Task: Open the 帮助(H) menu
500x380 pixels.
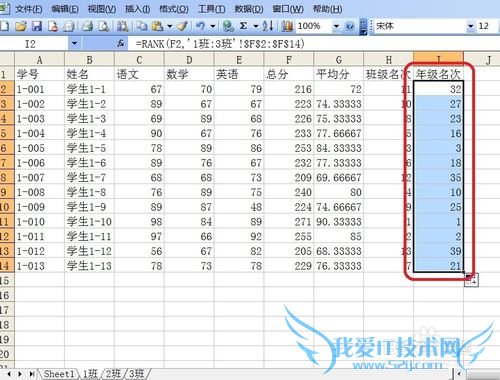Action: [328, 9]
